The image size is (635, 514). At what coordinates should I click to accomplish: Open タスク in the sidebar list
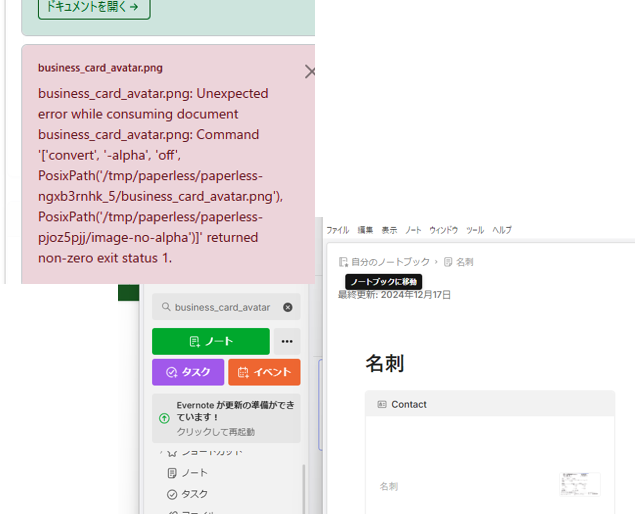tap(194, 494)
